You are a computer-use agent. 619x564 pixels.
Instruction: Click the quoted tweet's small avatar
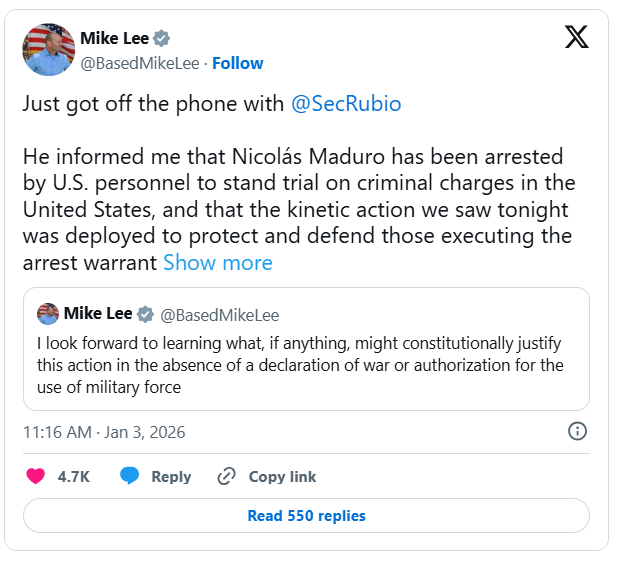pyautogui.click(x=48, y=314)
